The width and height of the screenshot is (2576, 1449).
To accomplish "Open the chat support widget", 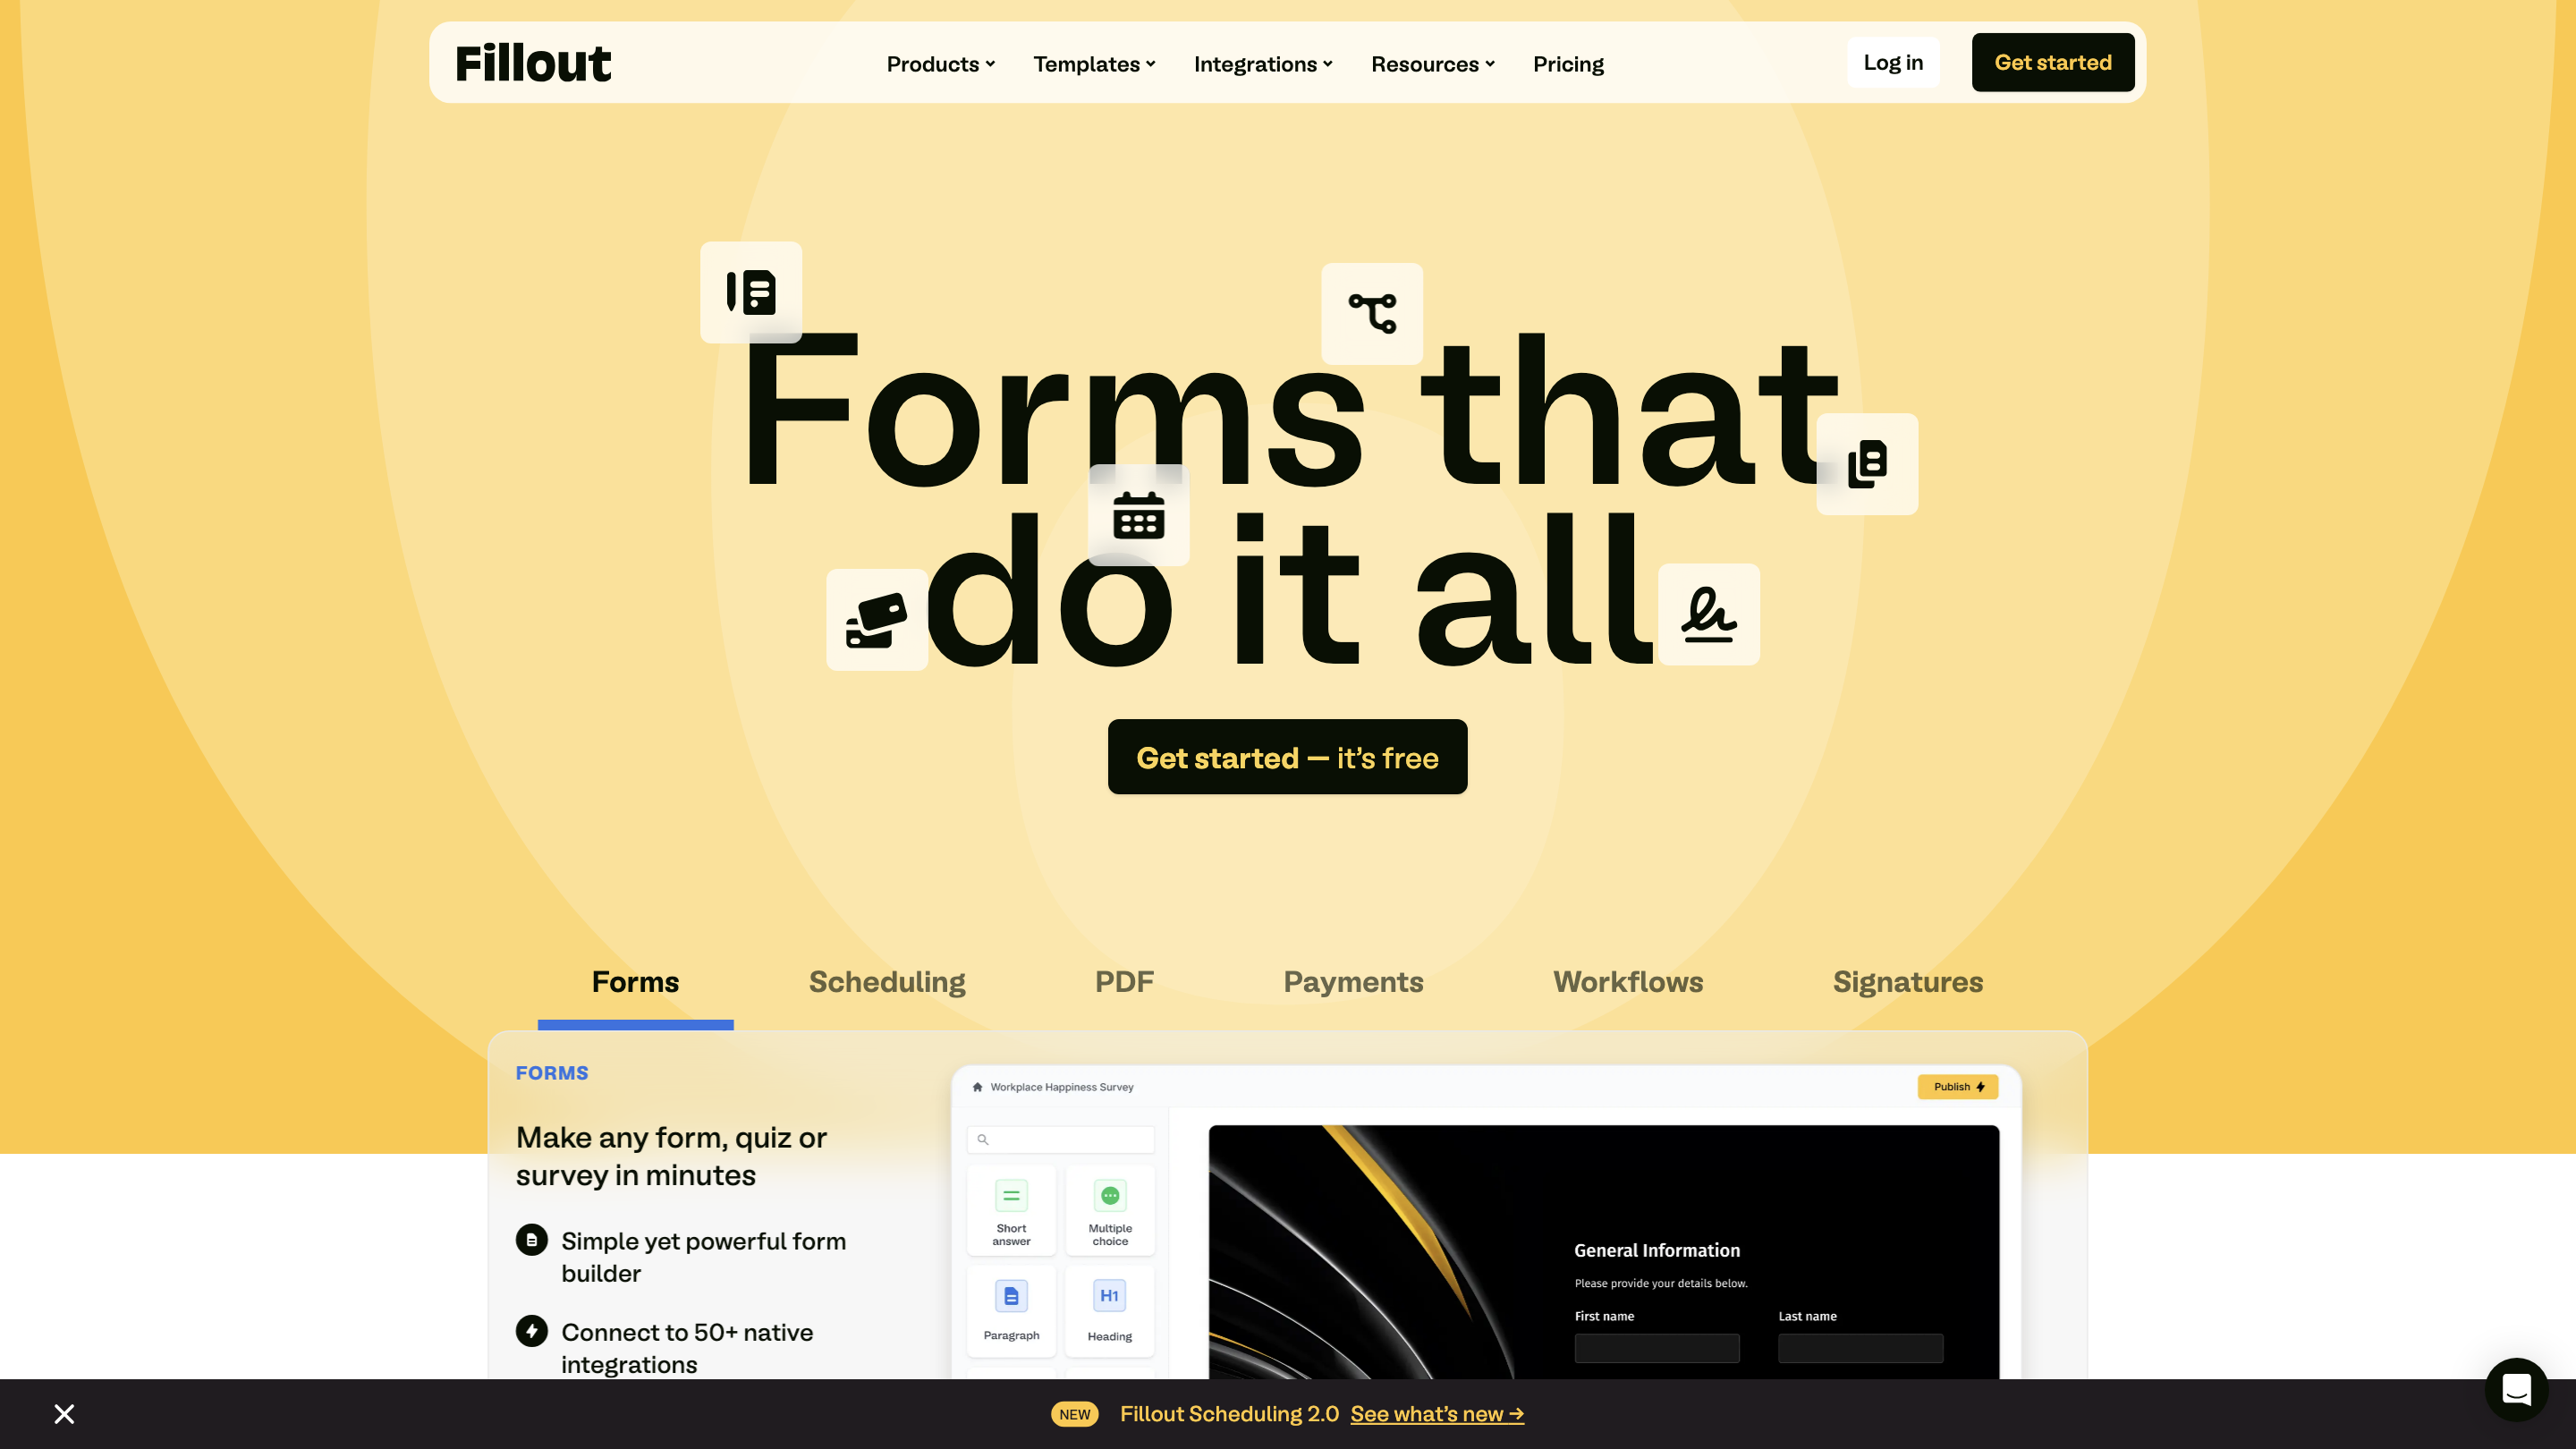I will point(2516,1390).
